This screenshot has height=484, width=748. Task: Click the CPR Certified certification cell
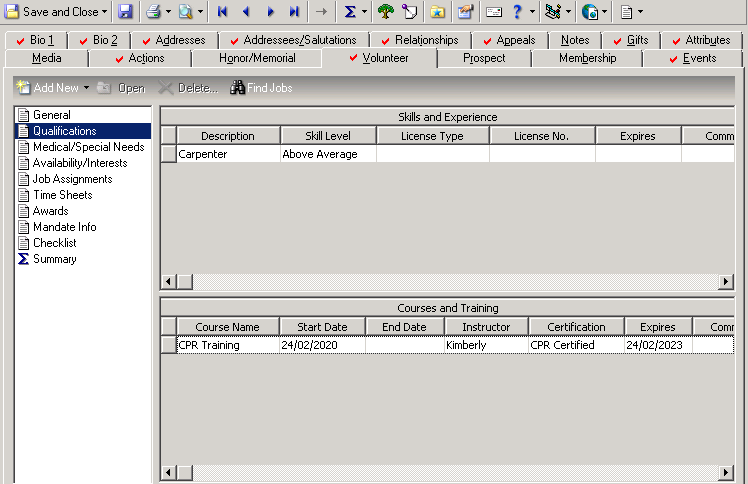click(x=576, y=345)
